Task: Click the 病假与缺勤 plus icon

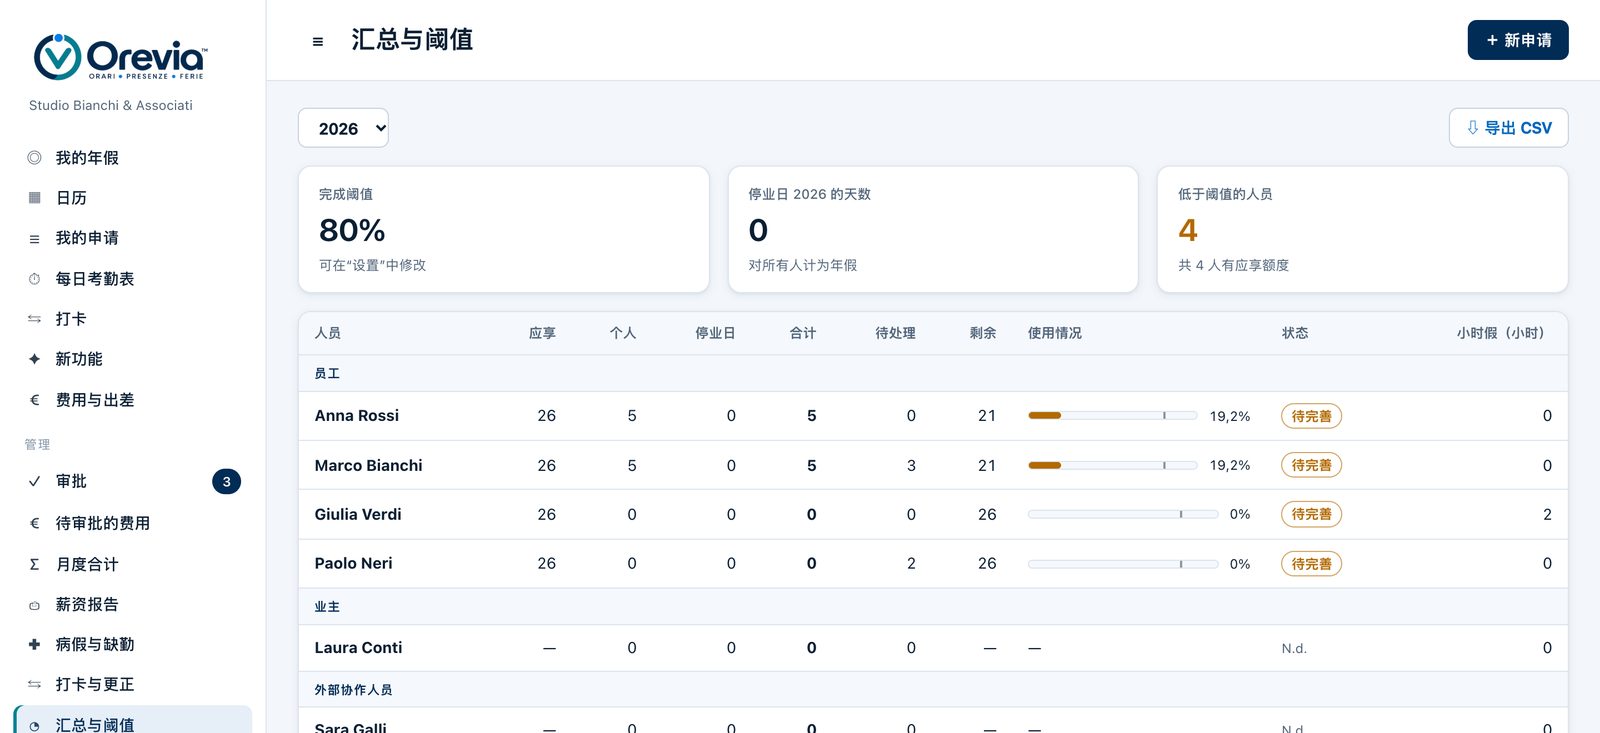Action: click(34, 645)
